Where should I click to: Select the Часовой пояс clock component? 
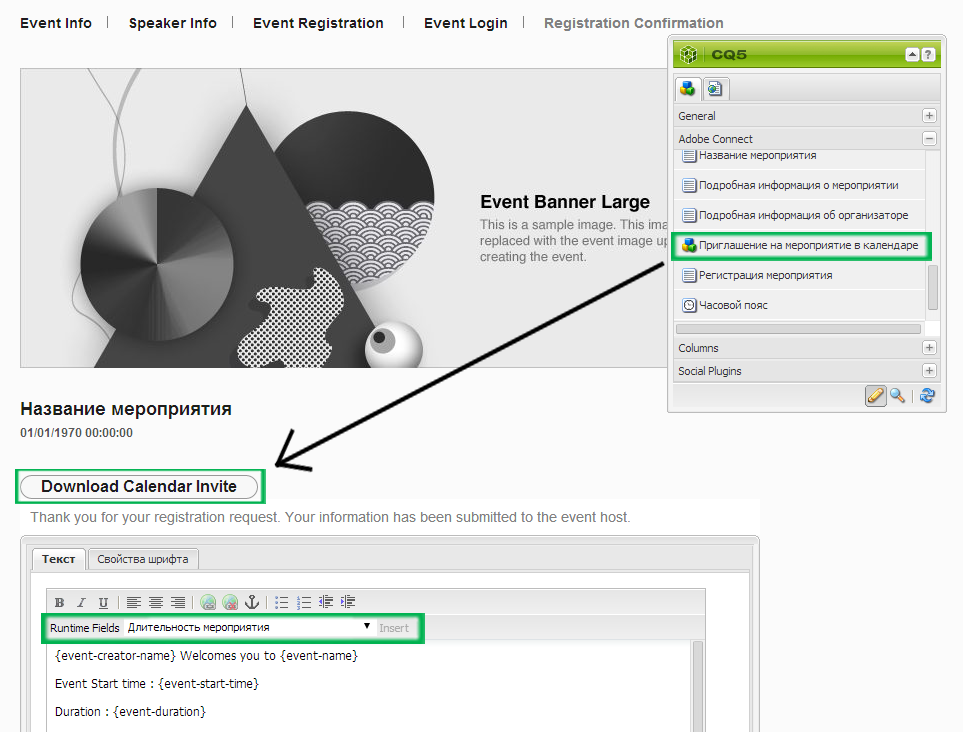point(799,305)
